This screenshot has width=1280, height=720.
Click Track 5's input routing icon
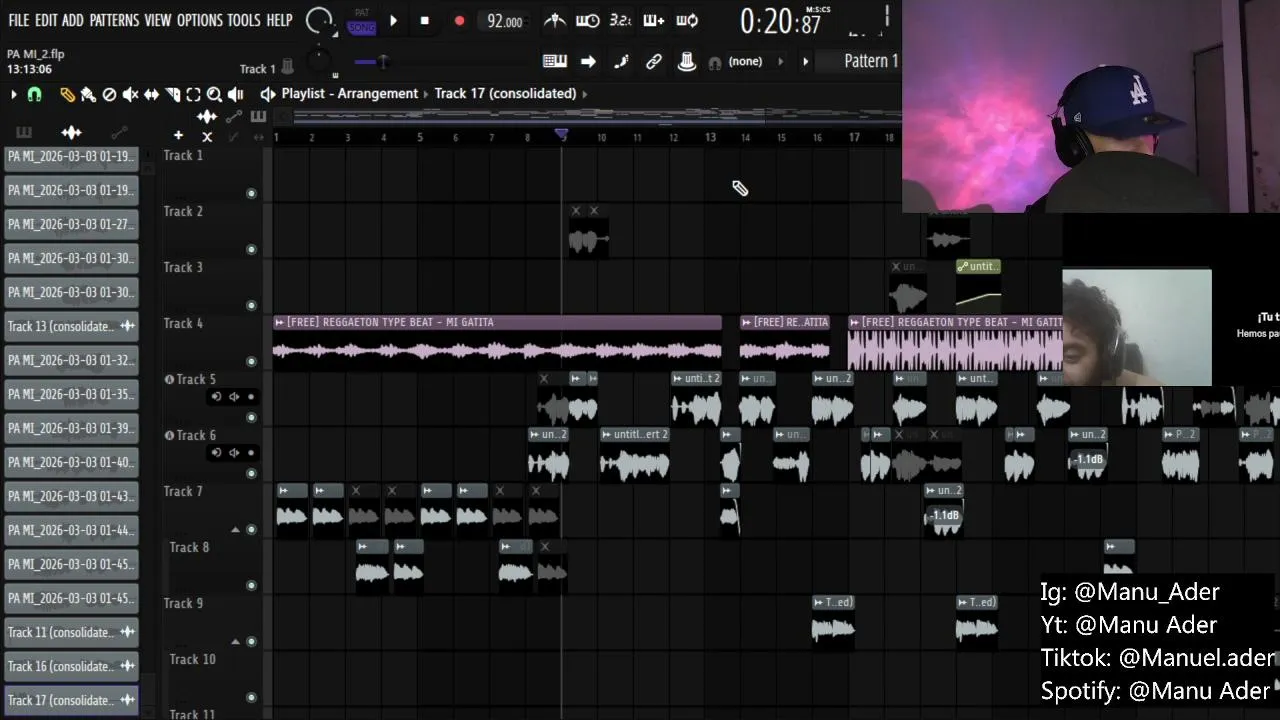click(x=216, y=397)
